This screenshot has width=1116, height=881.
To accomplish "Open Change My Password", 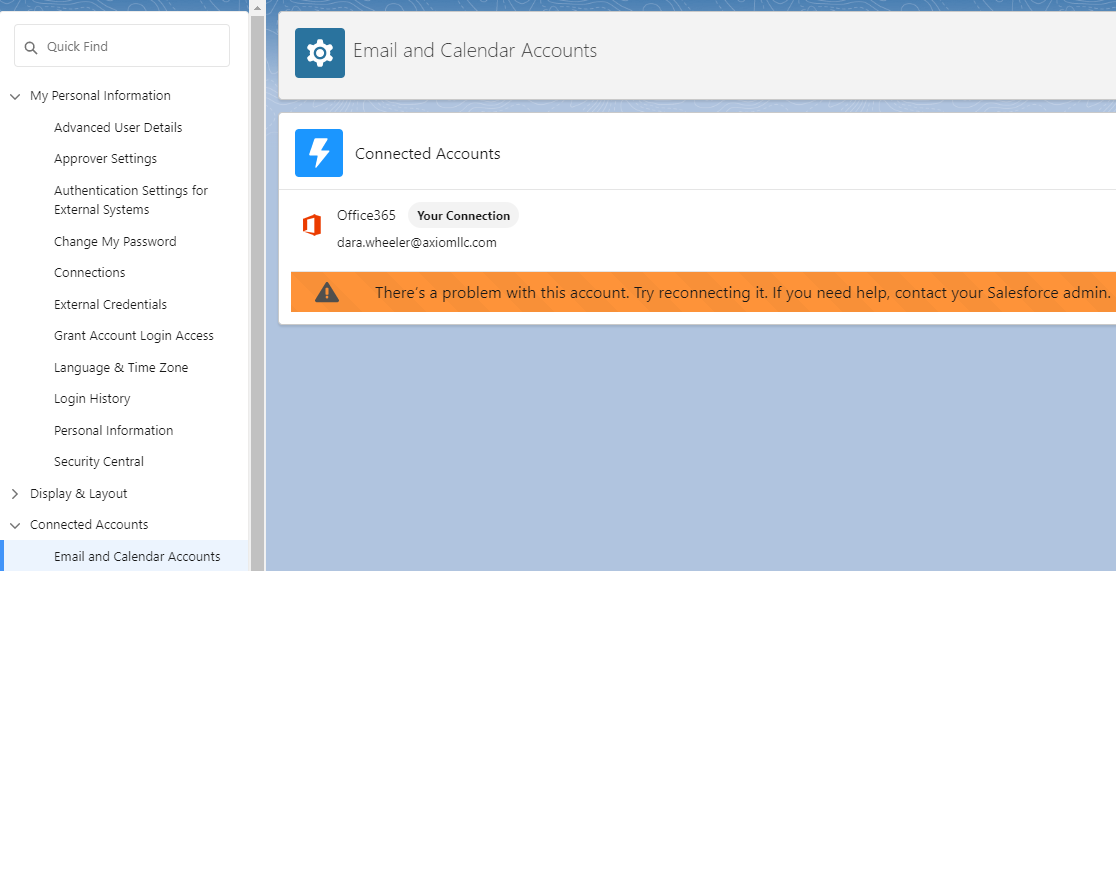I will tap(113, 241).
